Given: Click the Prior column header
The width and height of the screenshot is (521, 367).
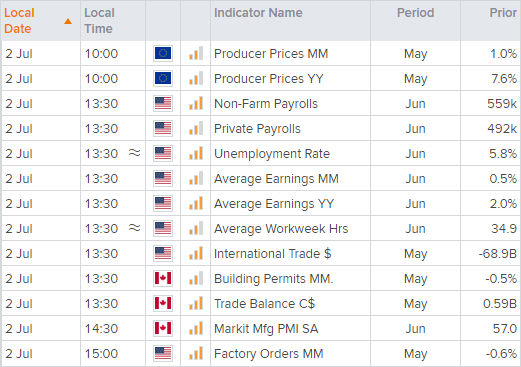Looking at the screenshot, I should [x=503, y=13].
